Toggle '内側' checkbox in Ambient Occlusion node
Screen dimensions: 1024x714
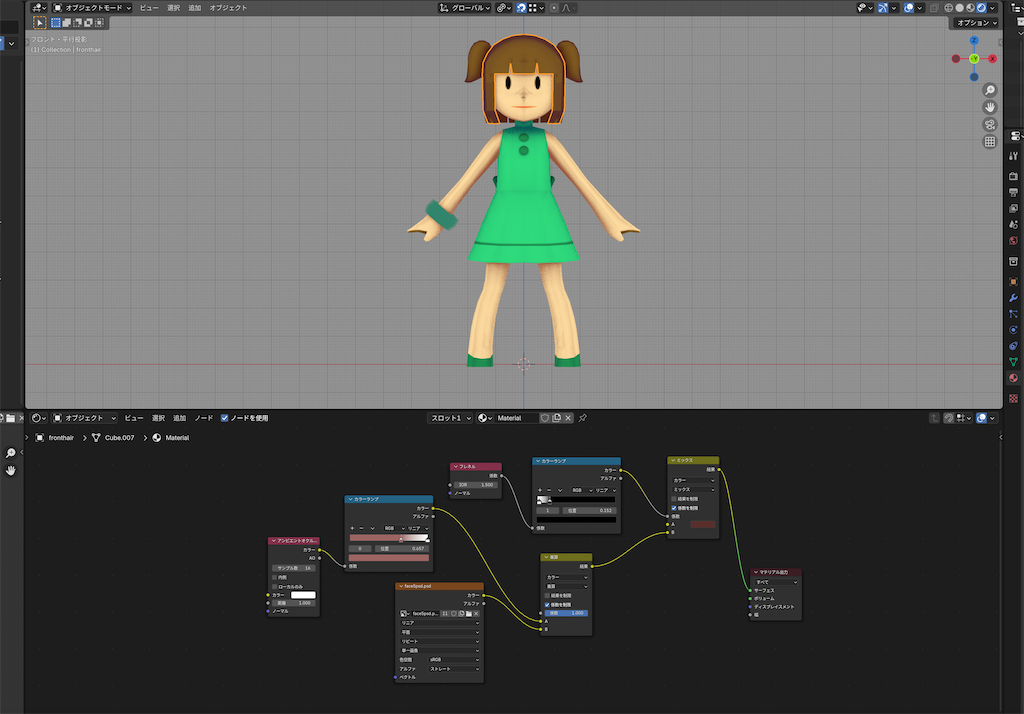274,577
